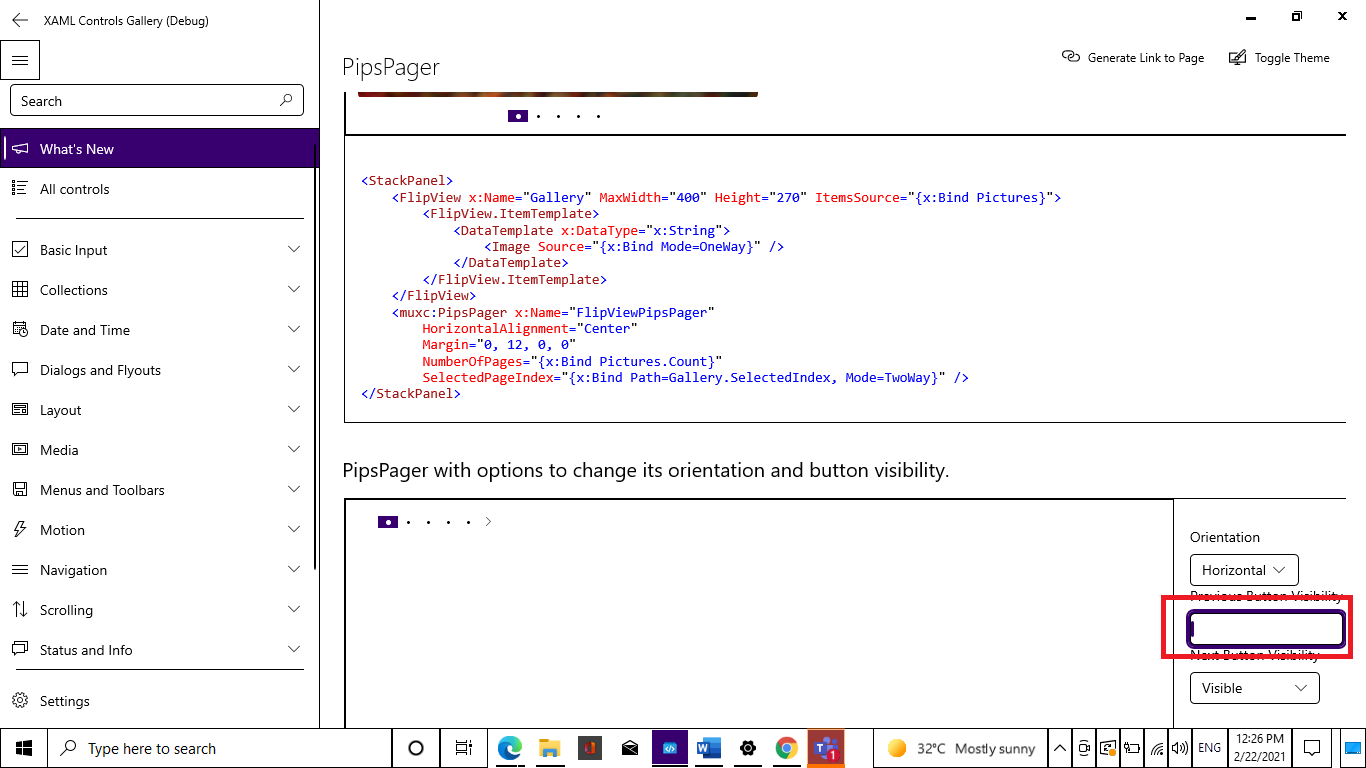
Task: Click the Date and Time calendar icon
Action: tap(20, 329)
